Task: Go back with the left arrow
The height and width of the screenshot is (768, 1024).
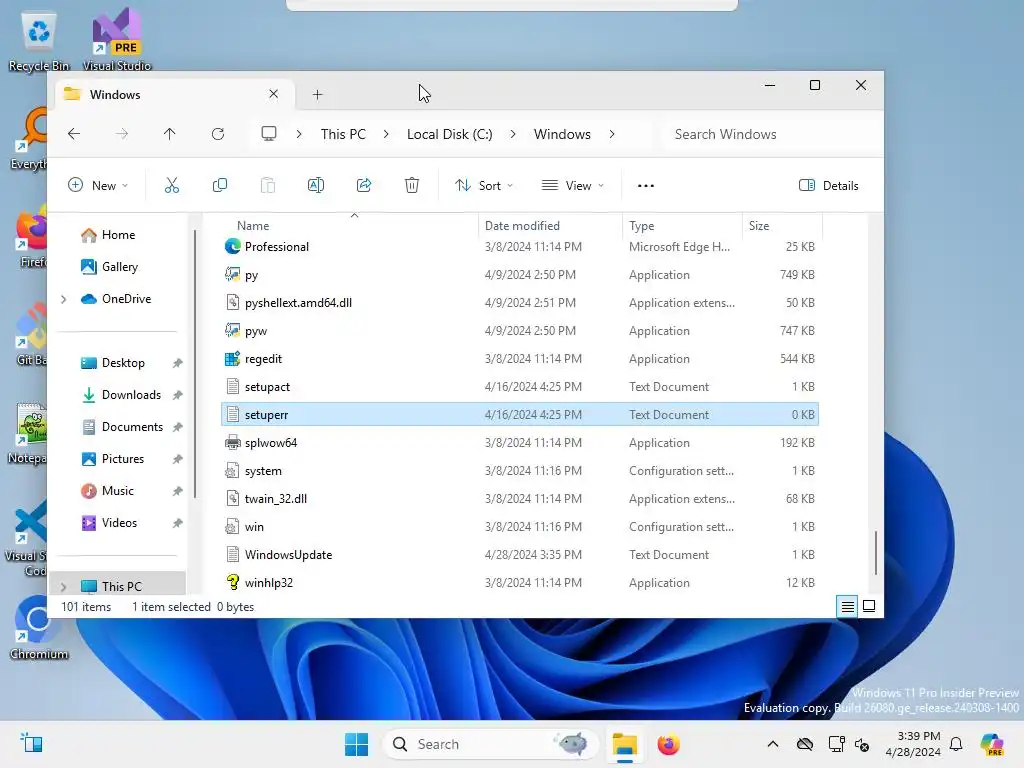Action: click(x=74, y=134)
